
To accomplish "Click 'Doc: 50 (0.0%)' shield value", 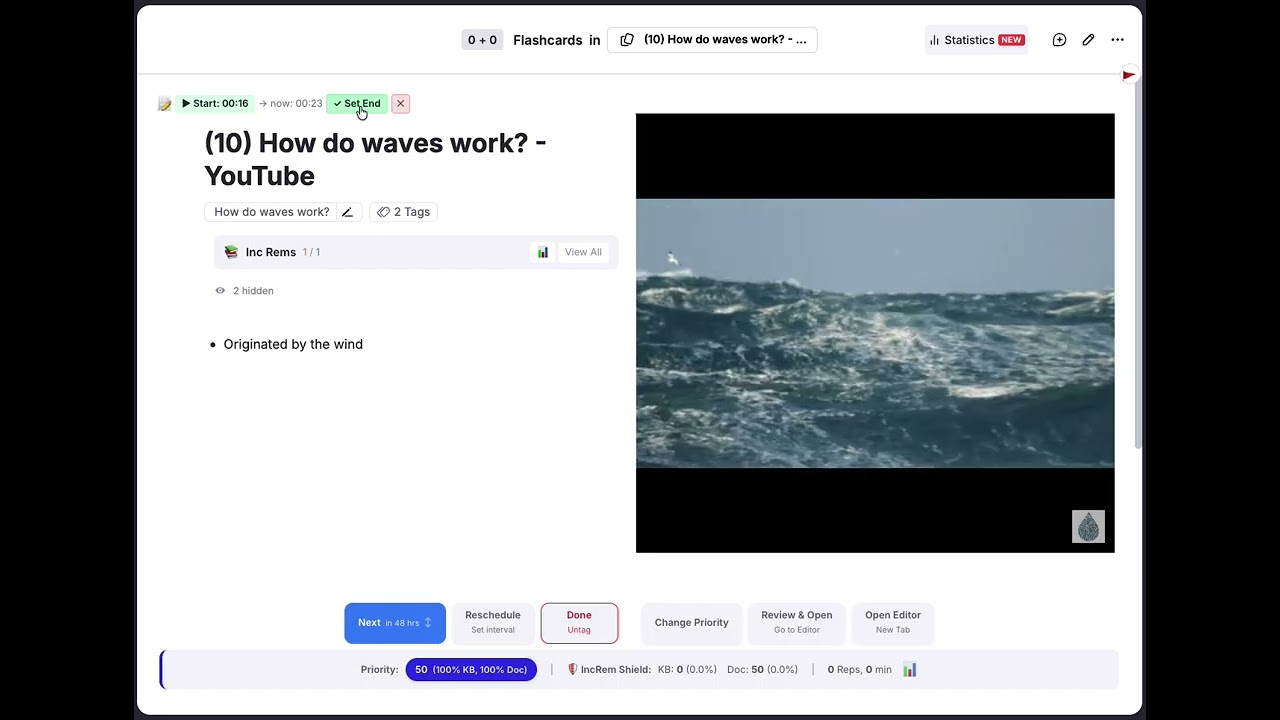I will click(762, 670).
